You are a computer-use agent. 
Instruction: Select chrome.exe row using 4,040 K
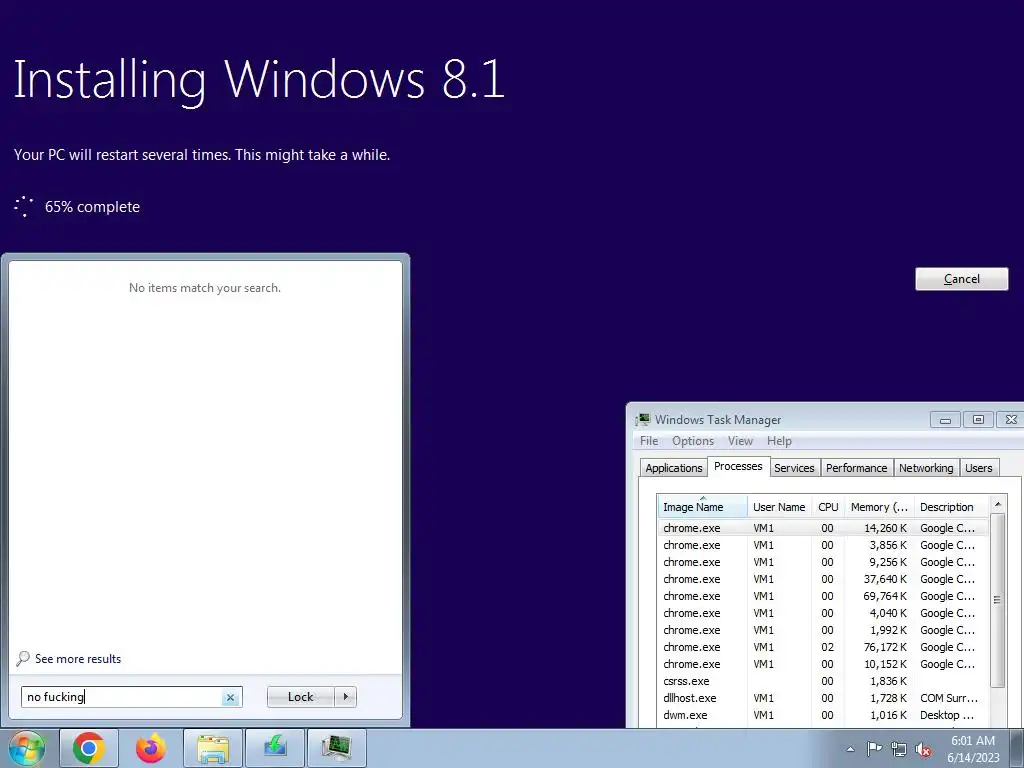(823, 613)
